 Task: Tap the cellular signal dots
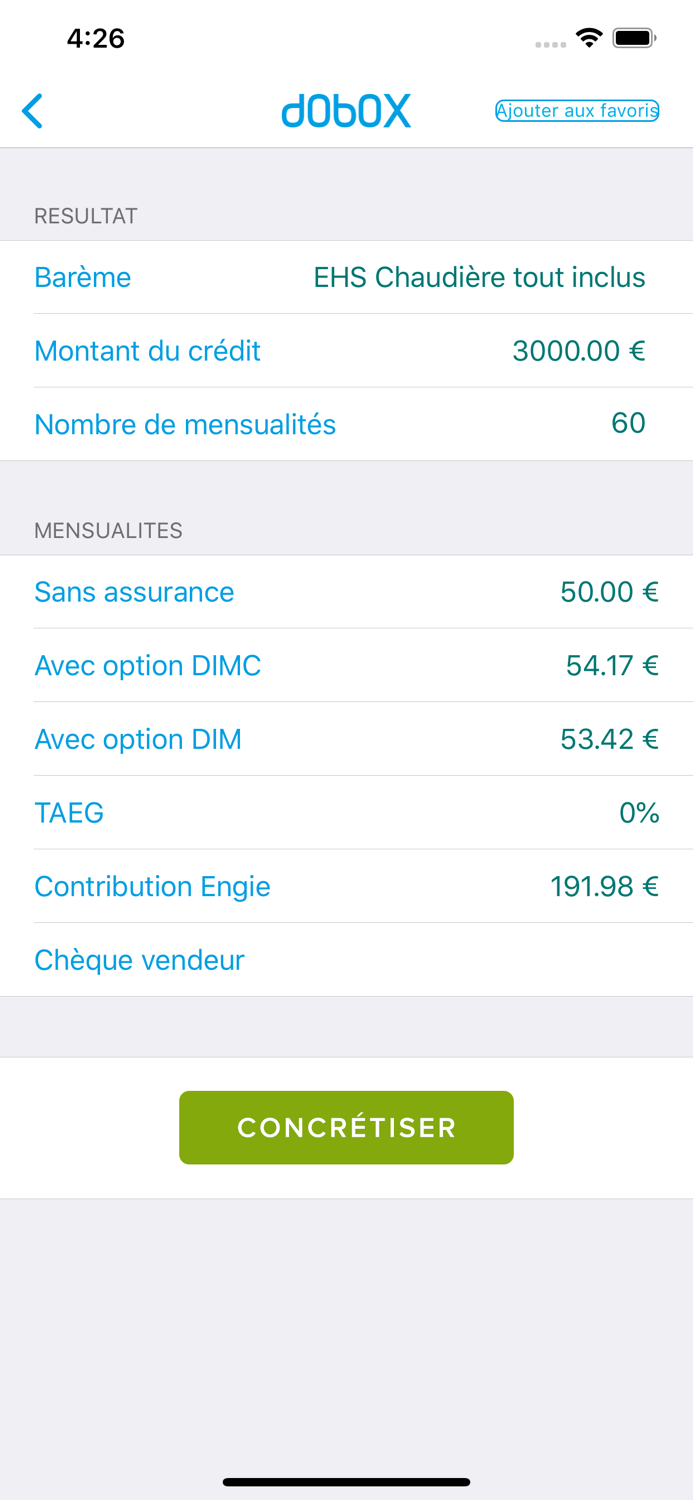point(551,44)
